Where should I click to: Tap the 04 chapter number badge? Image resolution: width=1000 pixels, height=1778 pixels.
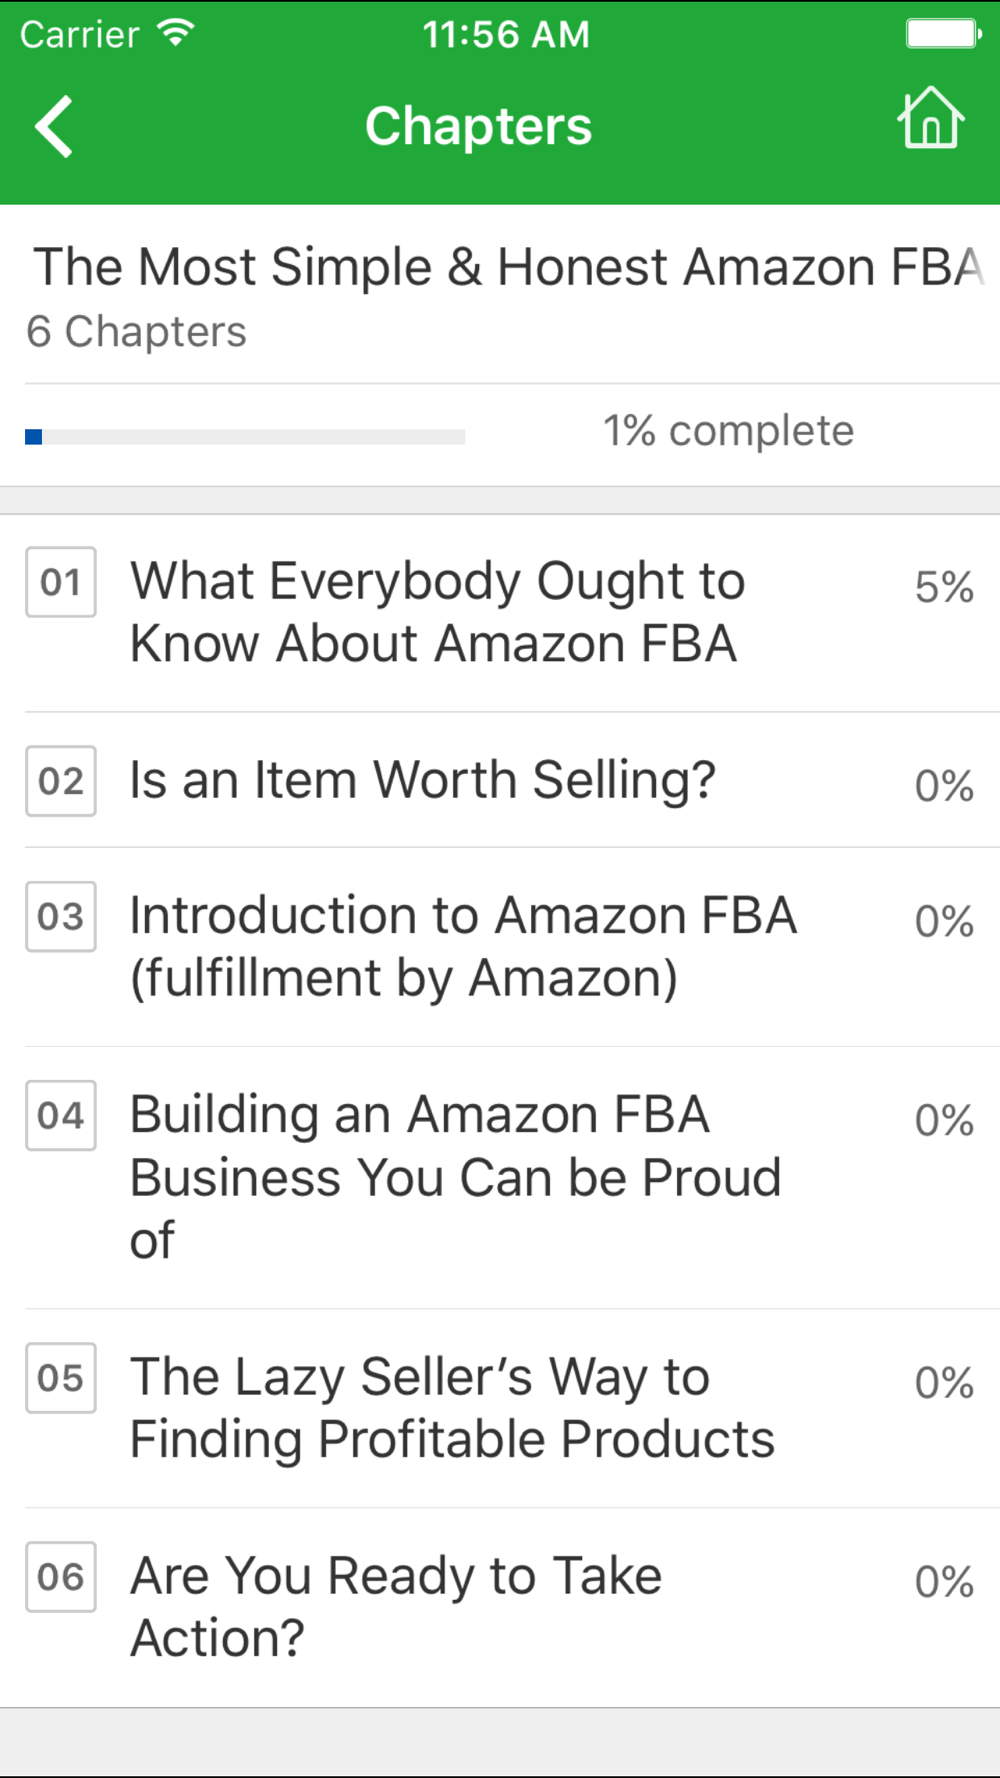tap(61, 1116)
